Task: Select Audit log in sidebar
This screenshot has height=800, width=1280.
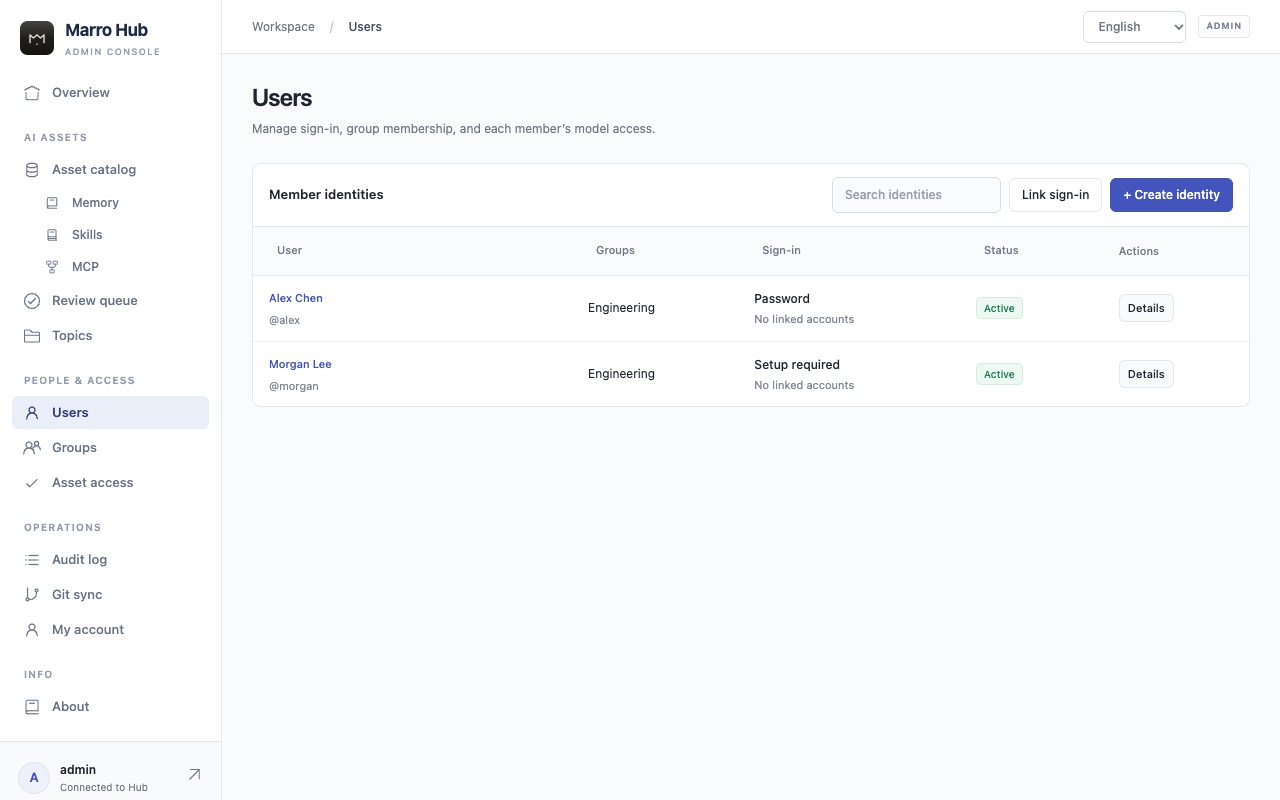Action: 110,560
